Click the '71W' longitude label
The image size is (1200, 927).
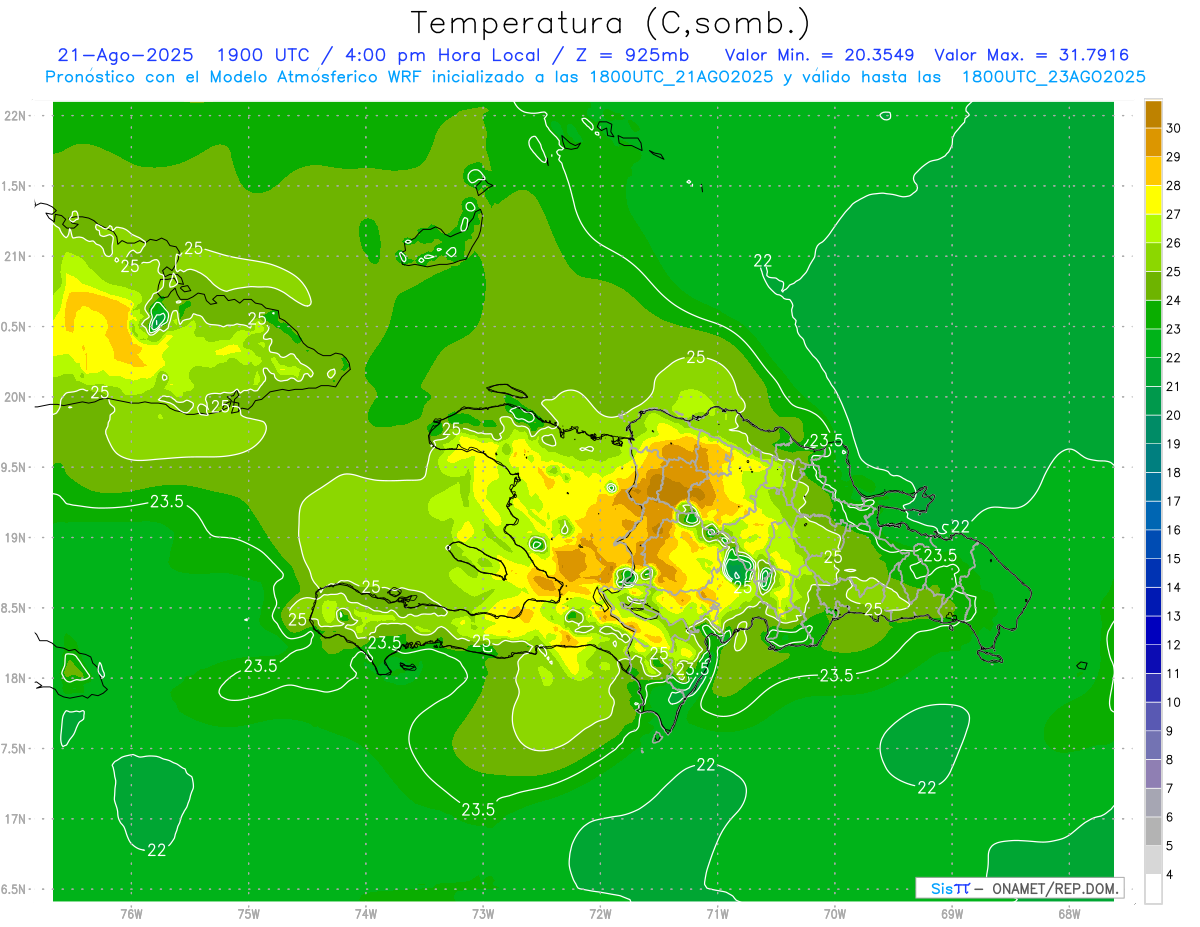pyautogui.click(x=717, y=913)
